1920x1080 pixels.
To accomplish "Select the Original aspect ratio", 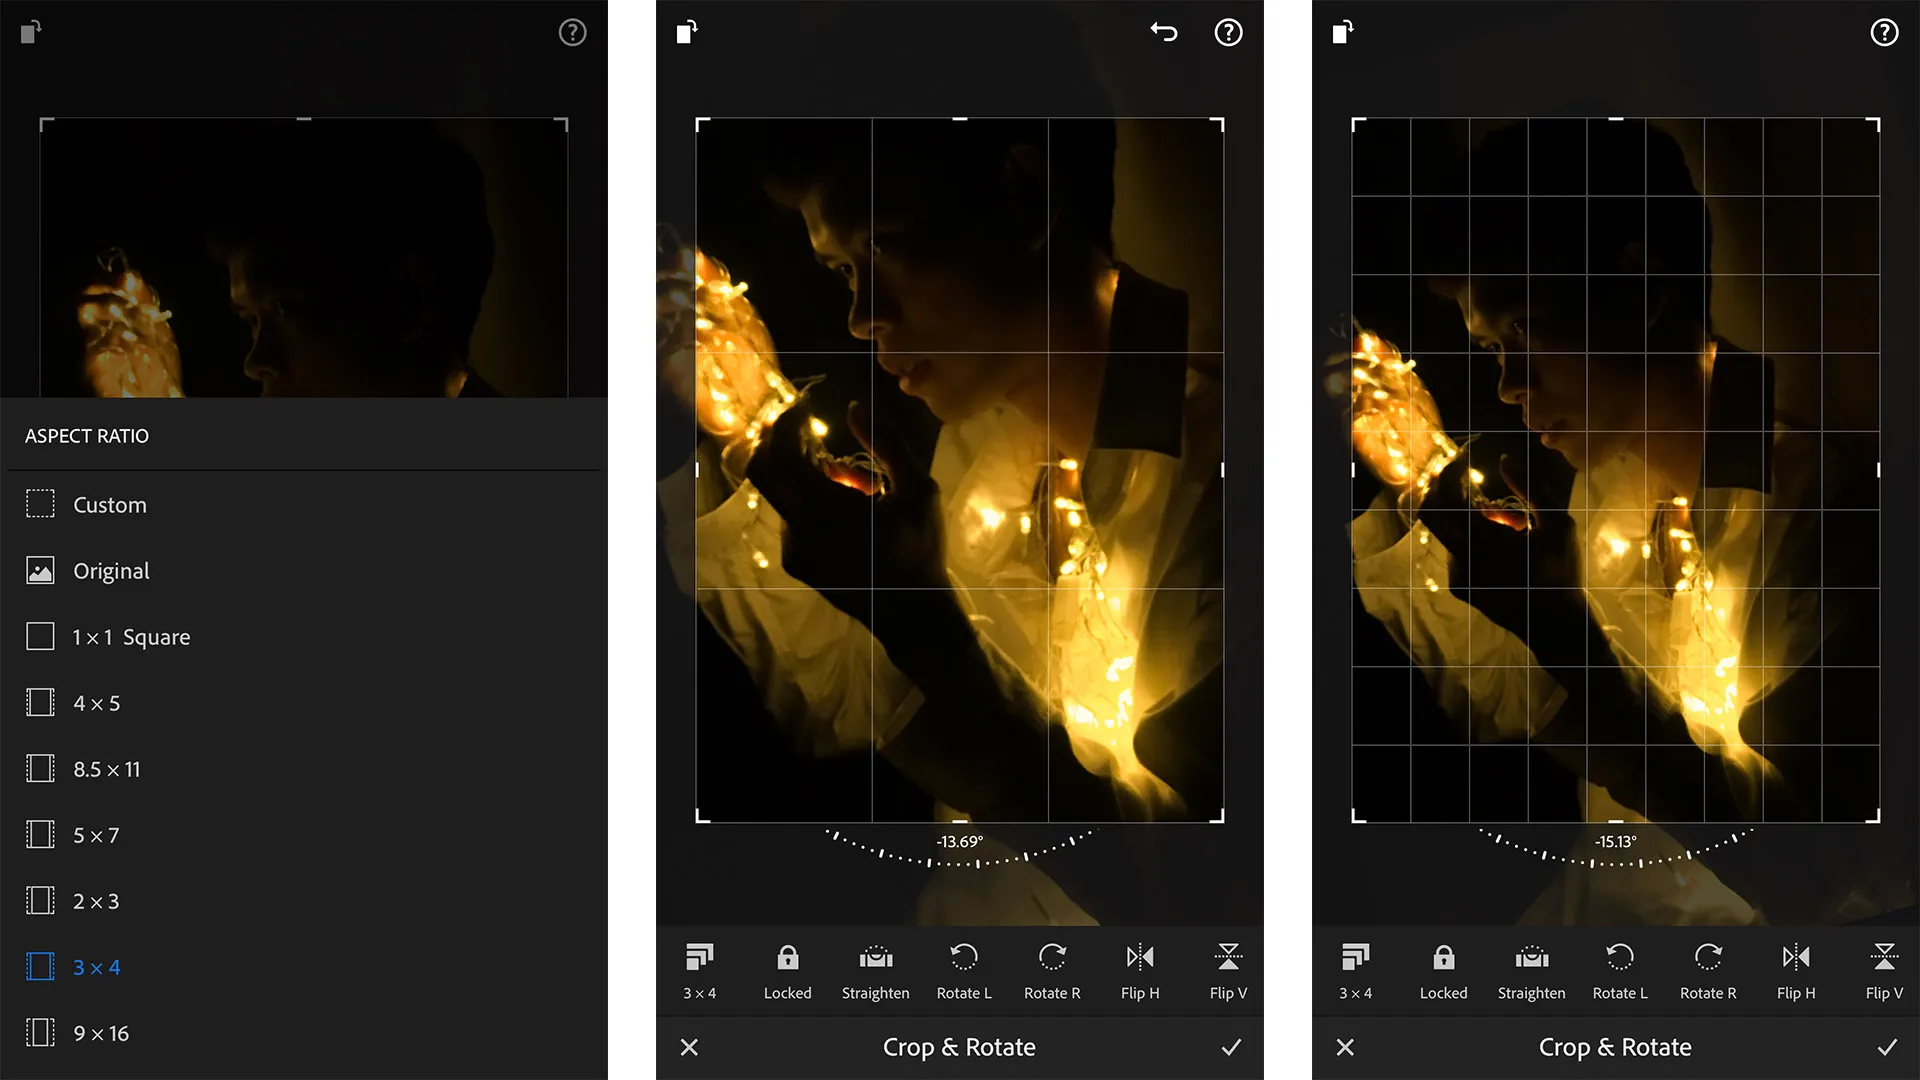I will [111, 570].
